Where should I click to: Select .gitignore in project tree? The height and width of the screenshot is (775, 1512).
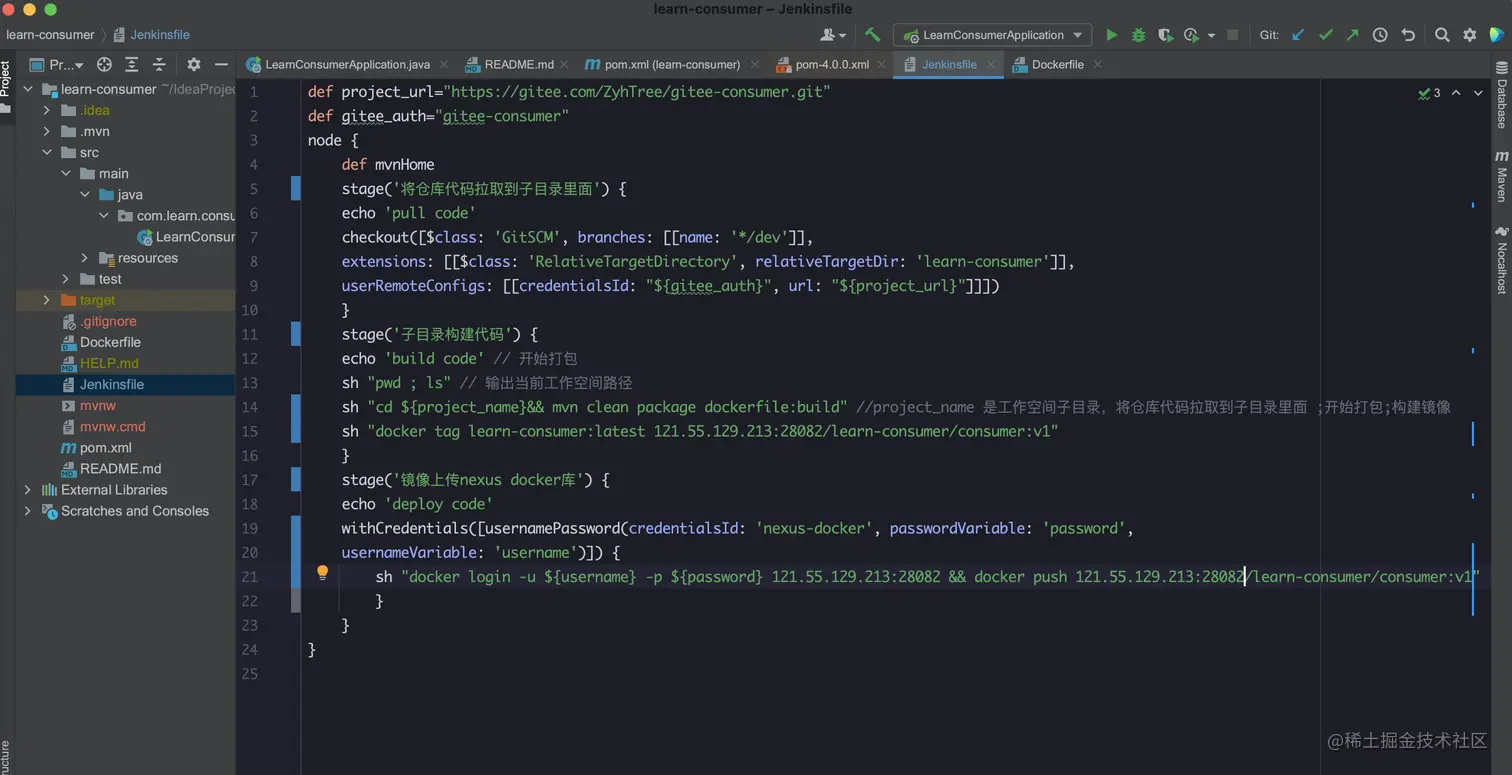click(108, 321)
